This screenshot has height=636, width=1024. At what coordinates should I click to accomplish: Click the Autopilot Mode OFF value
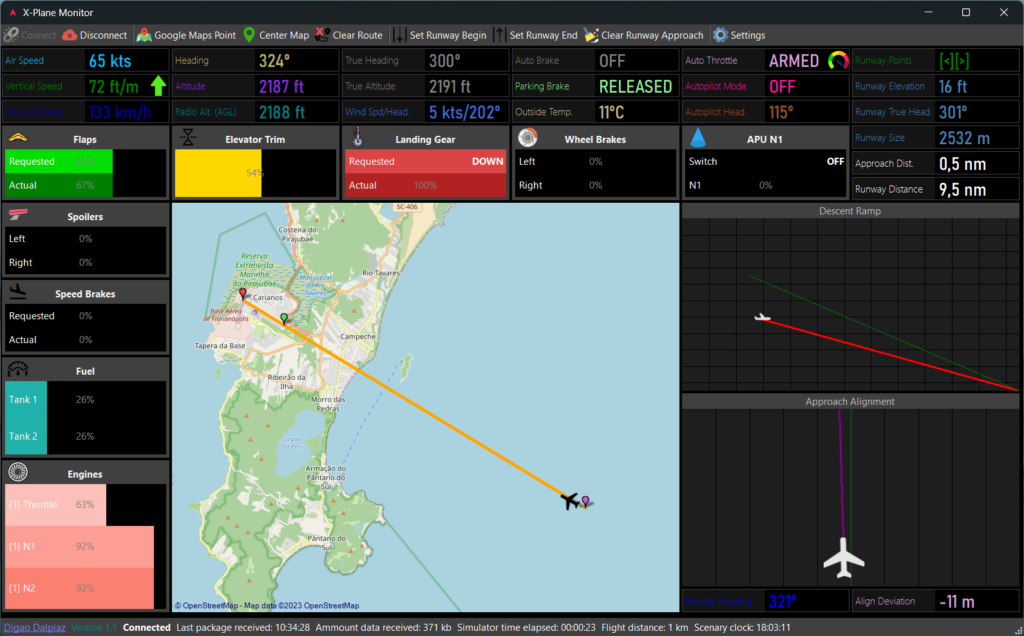tap(782, 86)
